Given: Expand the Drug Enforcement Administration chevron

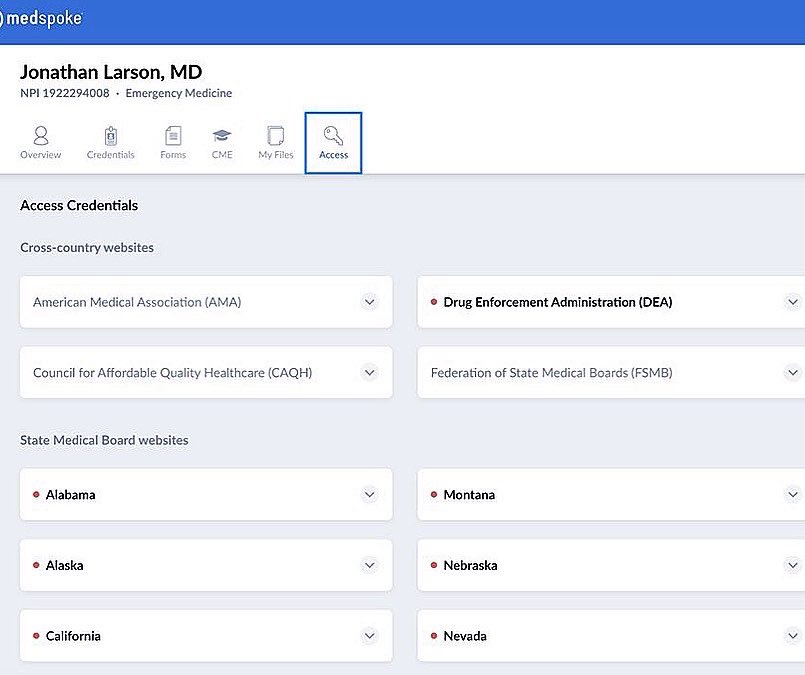Looking at the screenshot, I should click(x=793, y=302).
